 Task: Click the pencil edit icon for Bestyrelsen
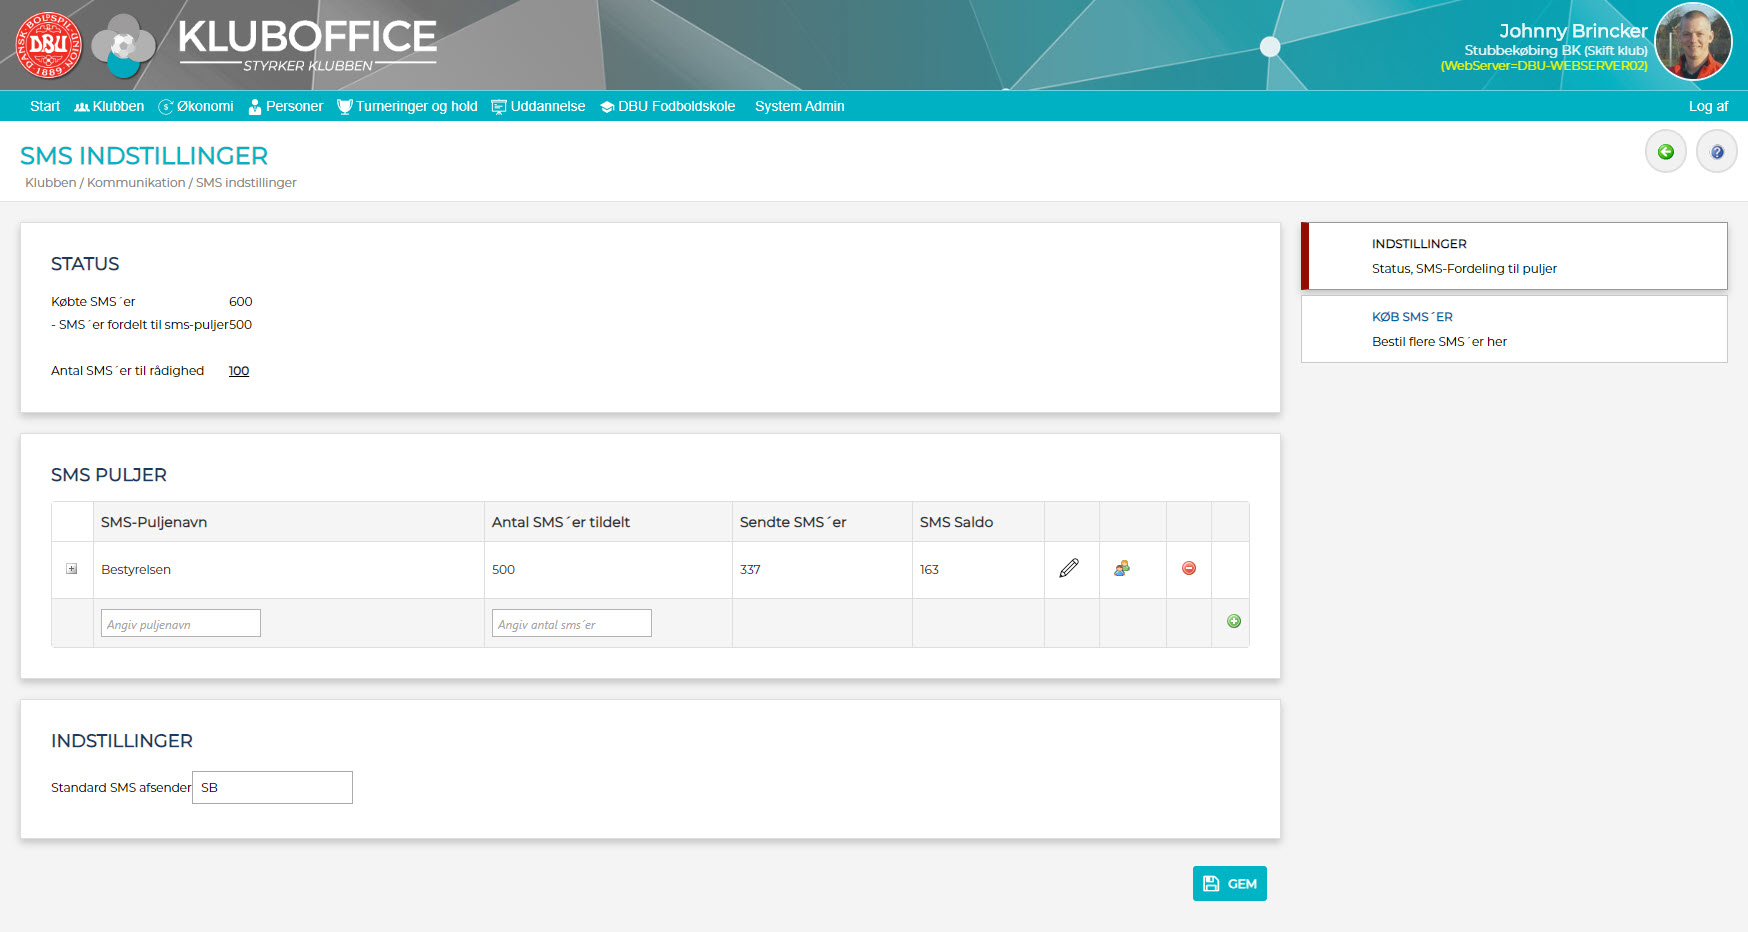coord(1069,569)
